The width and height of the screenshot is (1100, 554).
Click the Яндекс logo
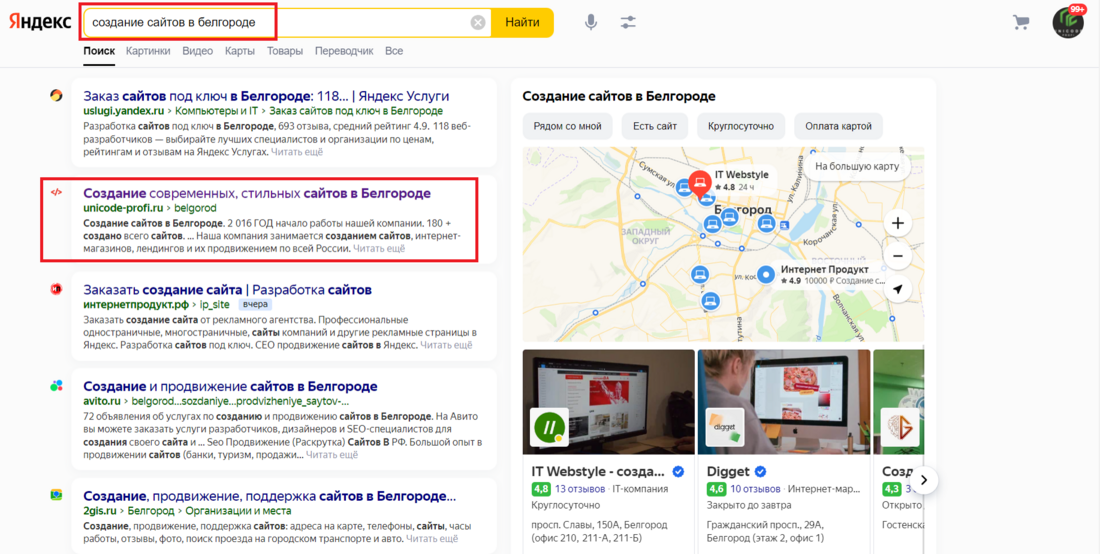[x=40, y=22]
